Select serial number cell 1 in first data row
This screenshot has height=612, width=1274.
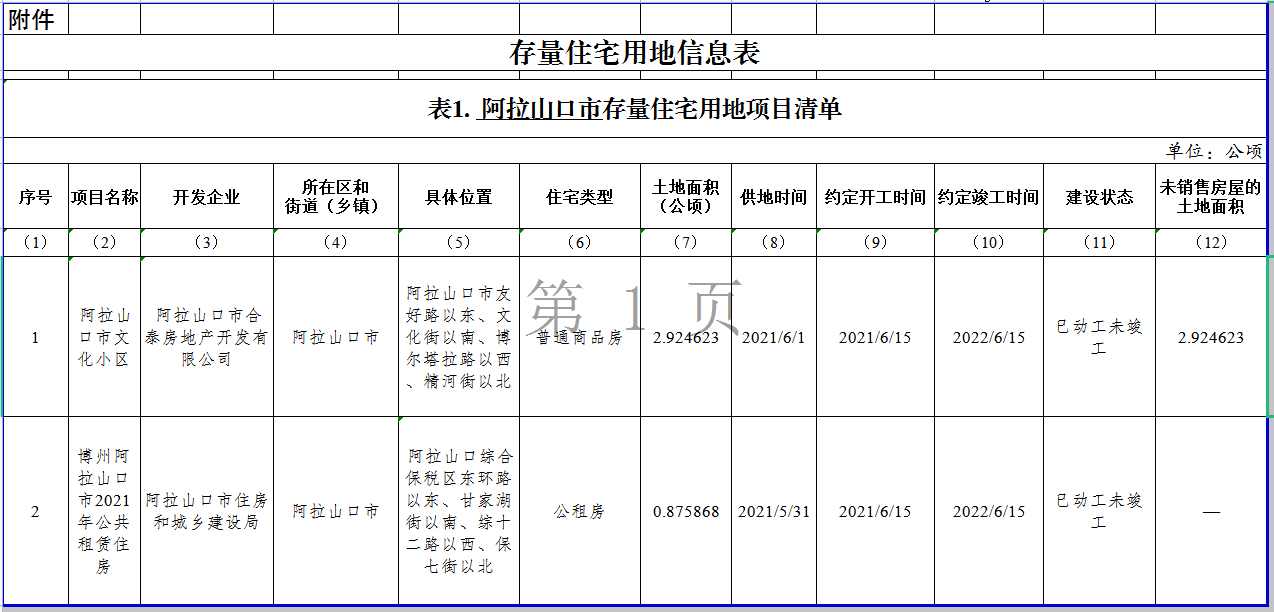35,337
